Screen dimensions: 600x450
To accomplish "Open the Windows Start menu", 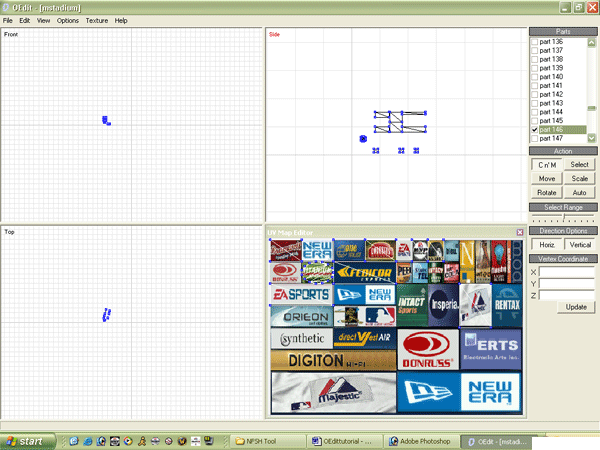I will coord(27,441).
